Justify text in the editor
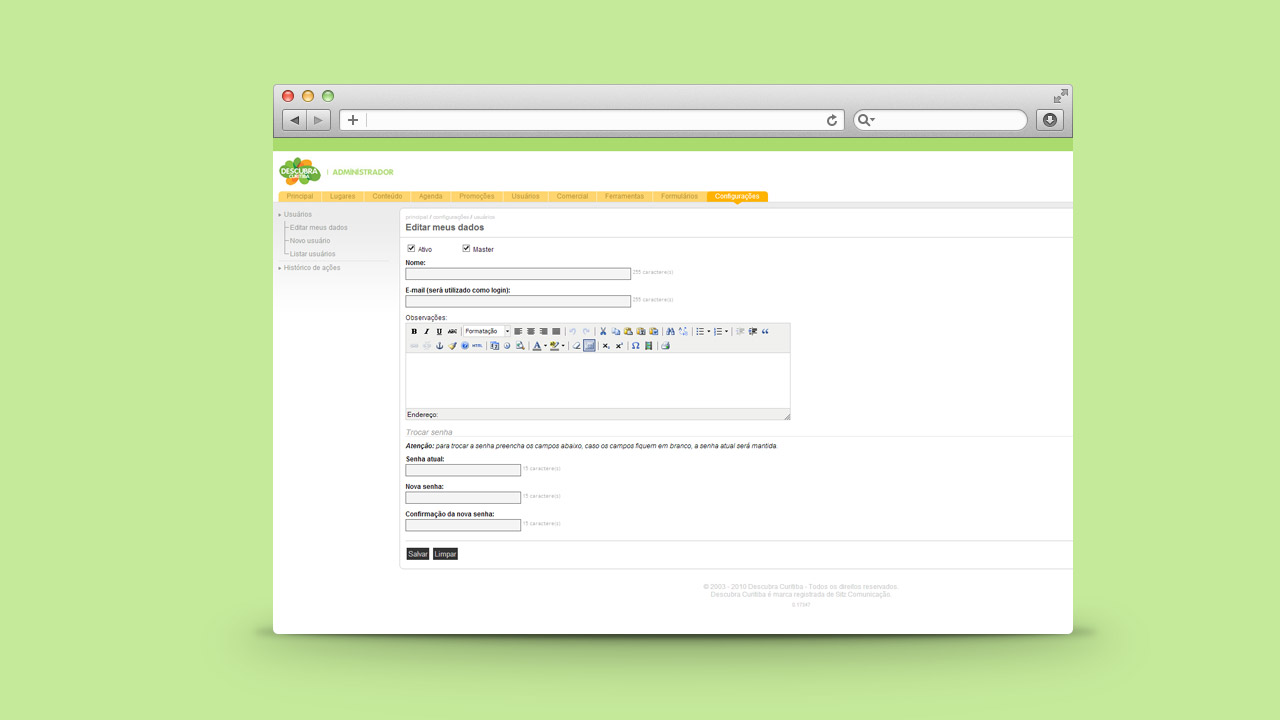The width and height of the screenshot is (1280, 720). click(556, 331)
